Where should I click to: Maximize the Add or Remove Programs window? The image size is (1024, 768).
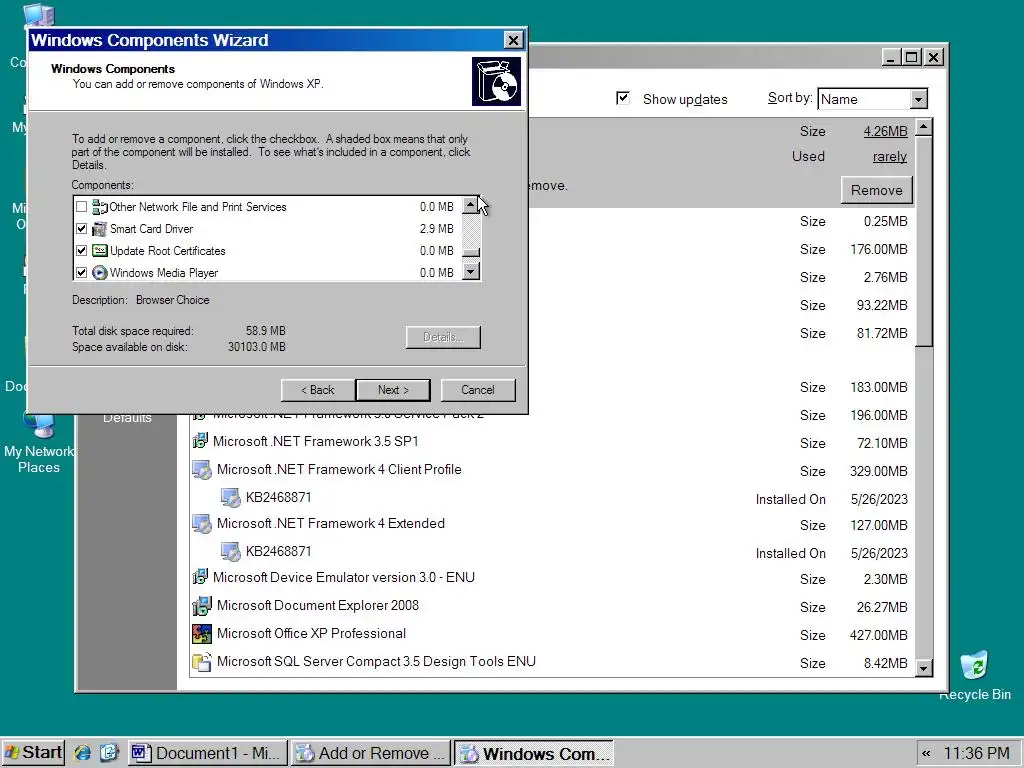[x=912, y=57]
